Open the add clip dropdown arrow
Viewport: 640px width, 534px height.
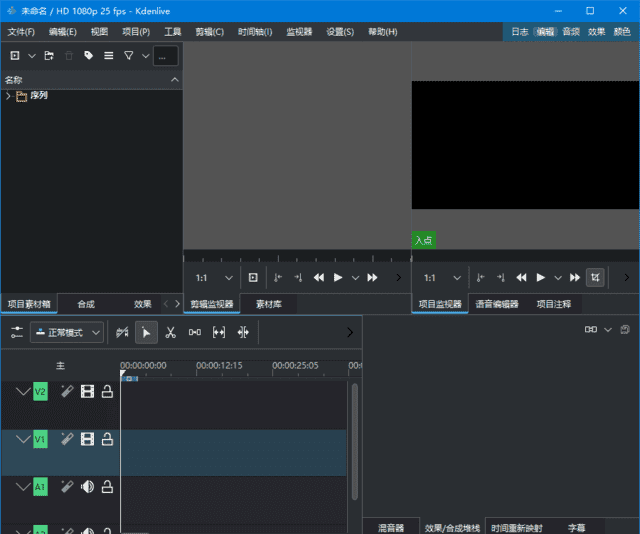(32, 56)
